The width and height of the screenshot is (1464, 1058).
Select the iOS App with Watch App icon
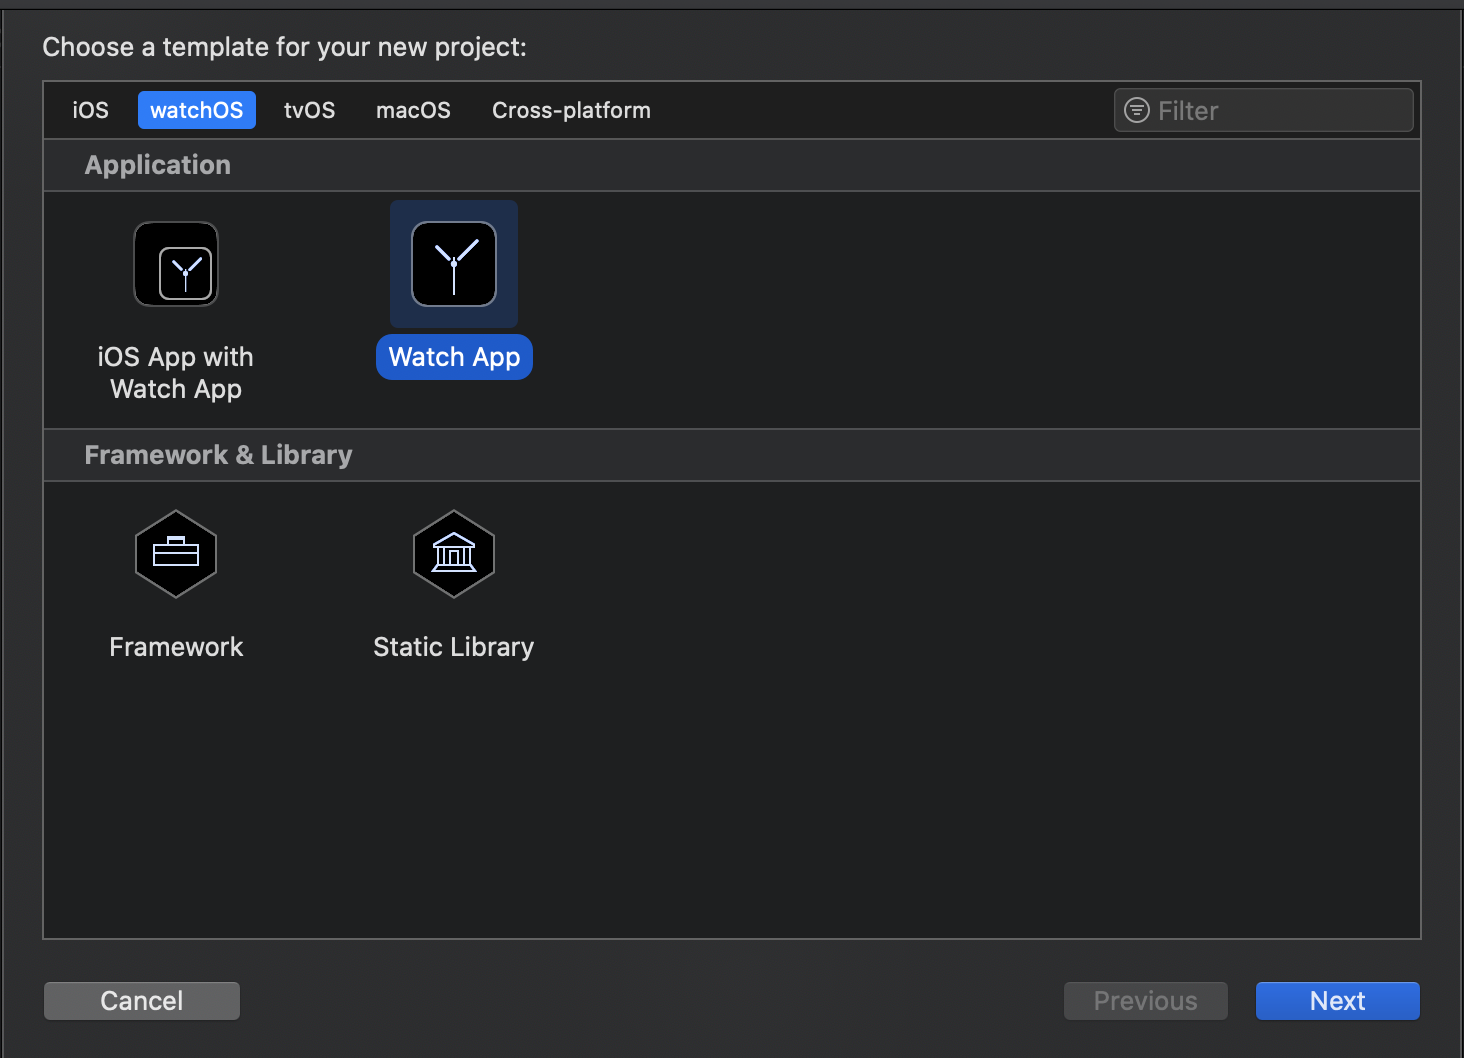pos(176,265)
